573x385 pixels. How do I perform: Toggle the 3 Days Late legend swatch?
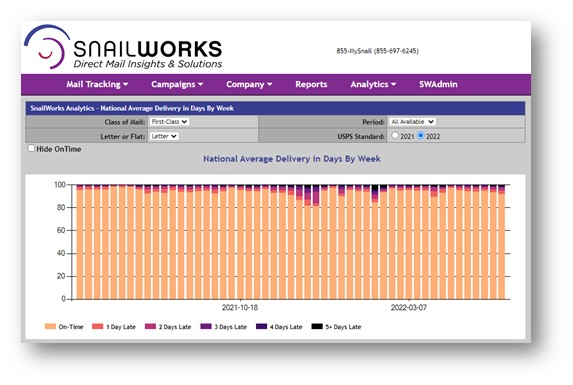click(206, 326)
